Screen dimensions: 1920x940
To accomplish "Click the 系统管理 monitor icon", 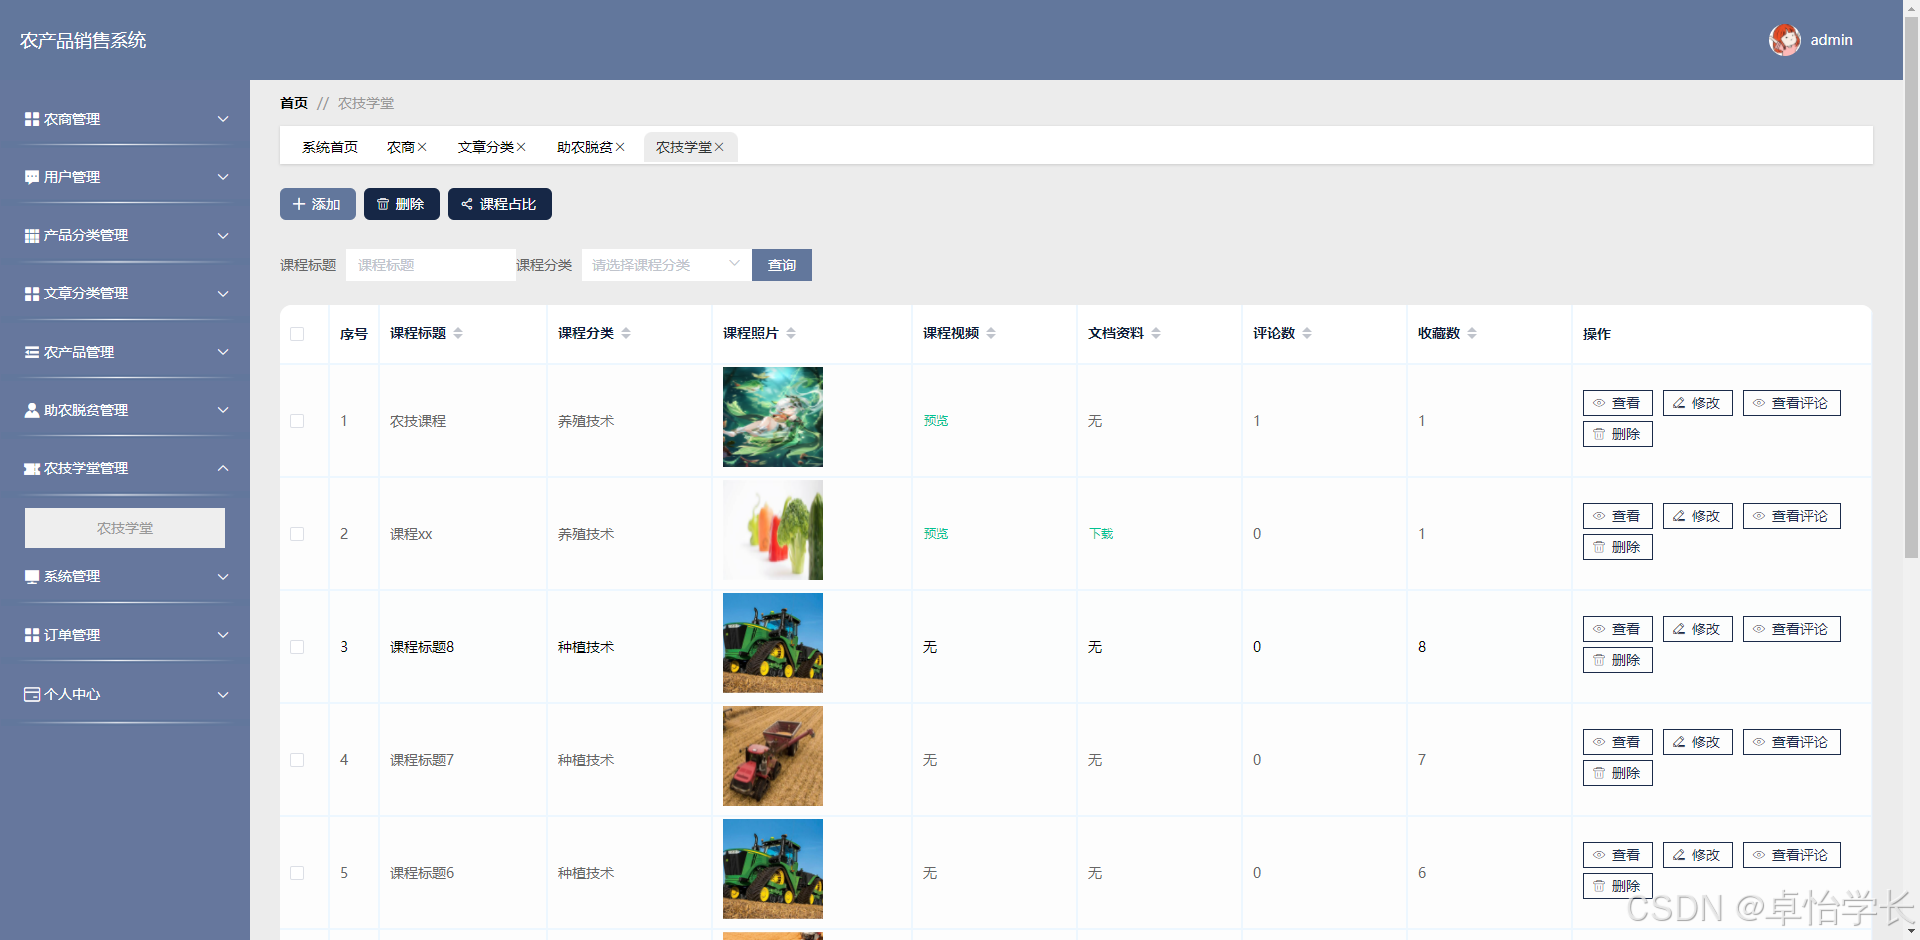I will 32,577.
